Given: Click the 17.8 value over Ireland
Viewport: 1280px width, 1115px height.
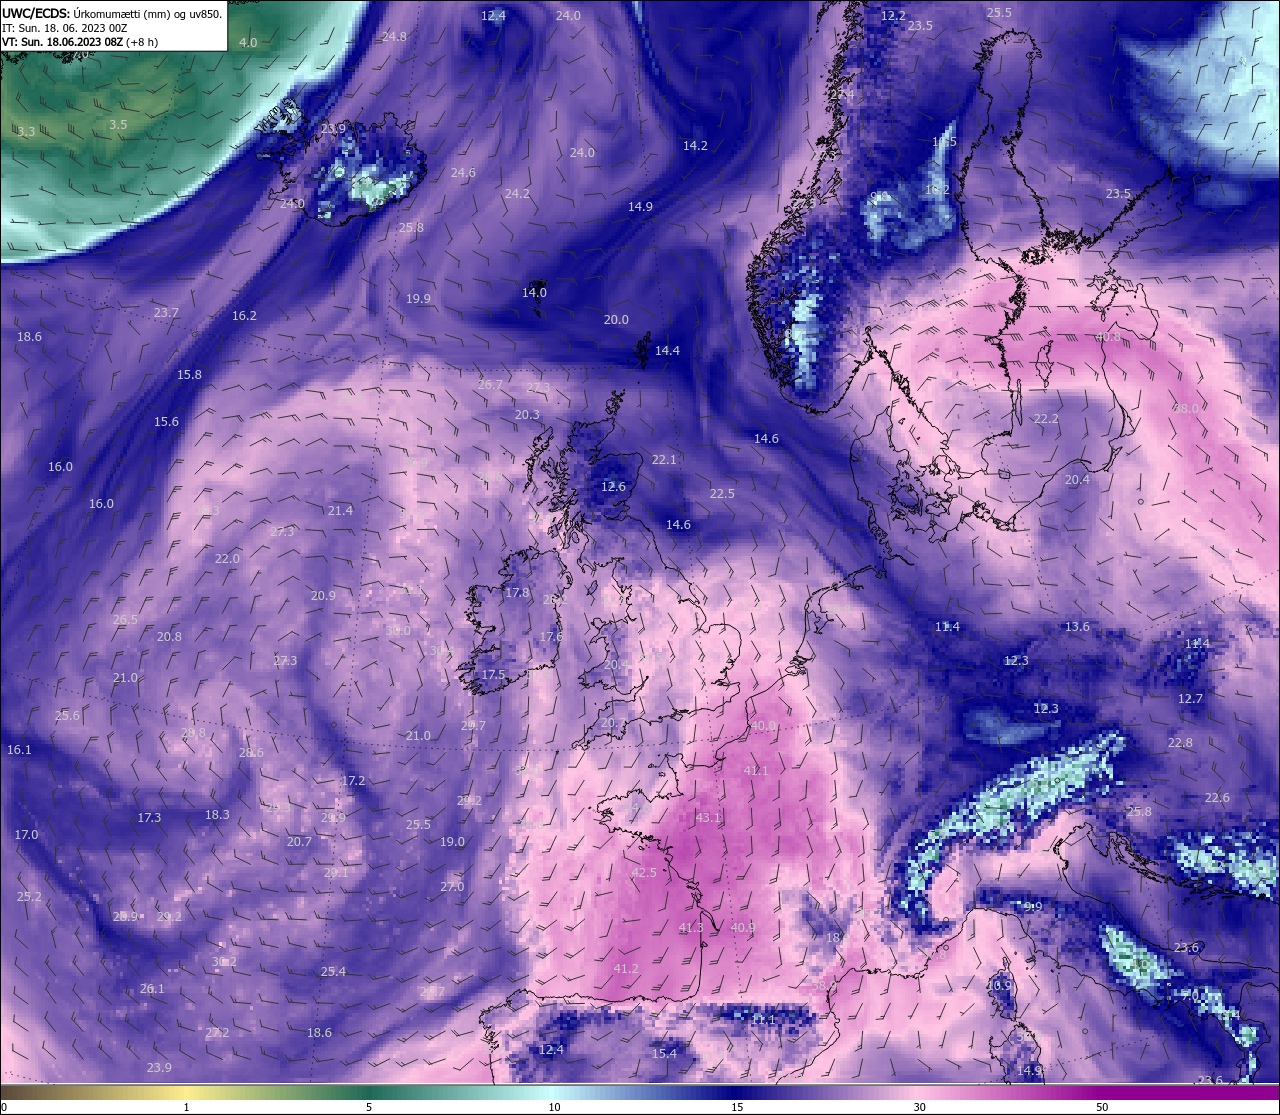Looking at the screenshot, I should coord(517,593).
